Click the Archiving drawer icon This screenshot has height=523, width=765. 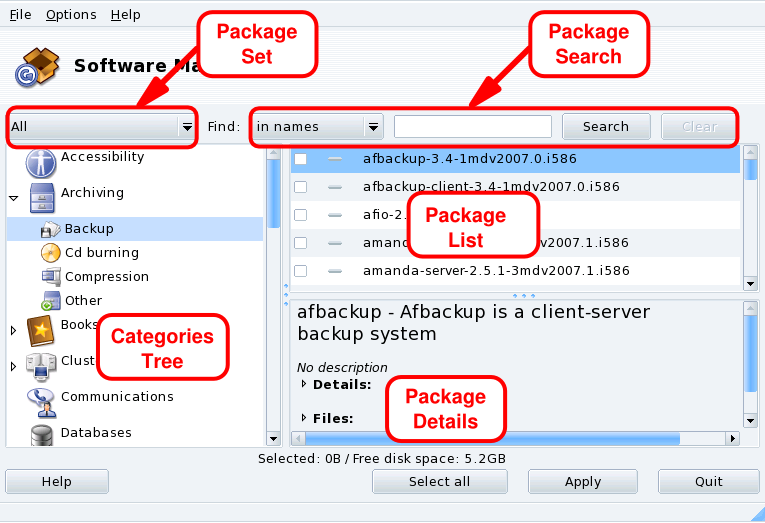42,197
